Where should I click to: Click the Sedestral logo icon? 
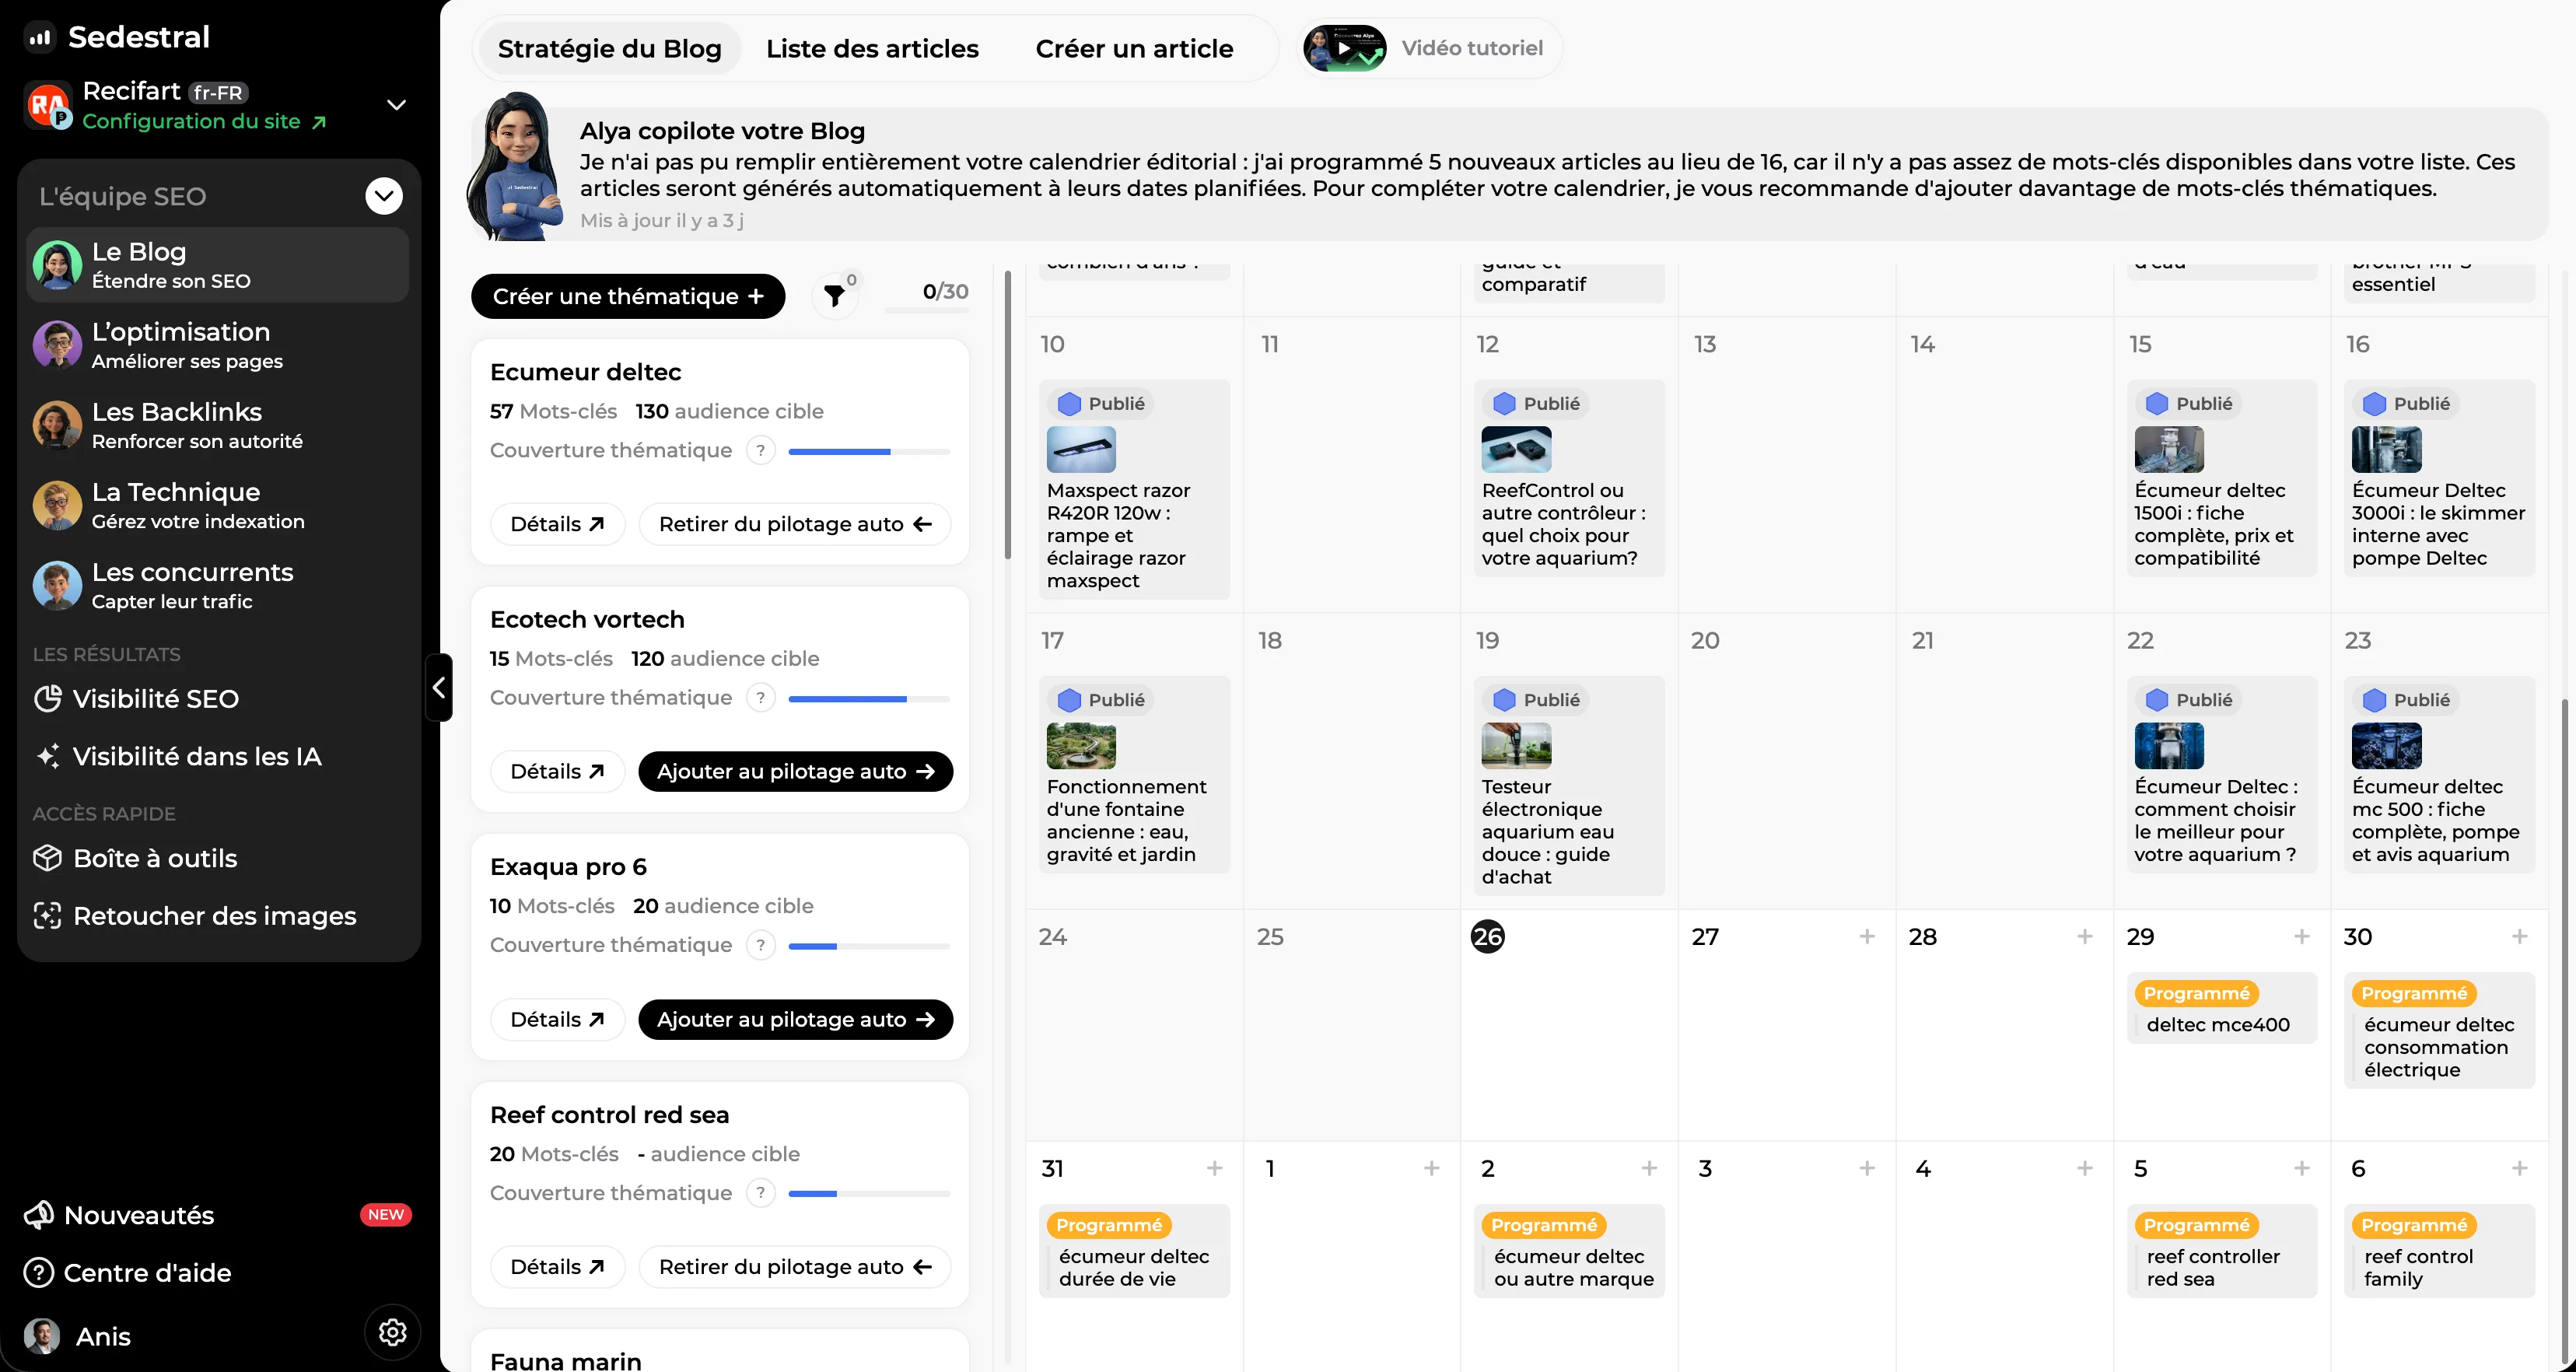(x=40, y=38)
